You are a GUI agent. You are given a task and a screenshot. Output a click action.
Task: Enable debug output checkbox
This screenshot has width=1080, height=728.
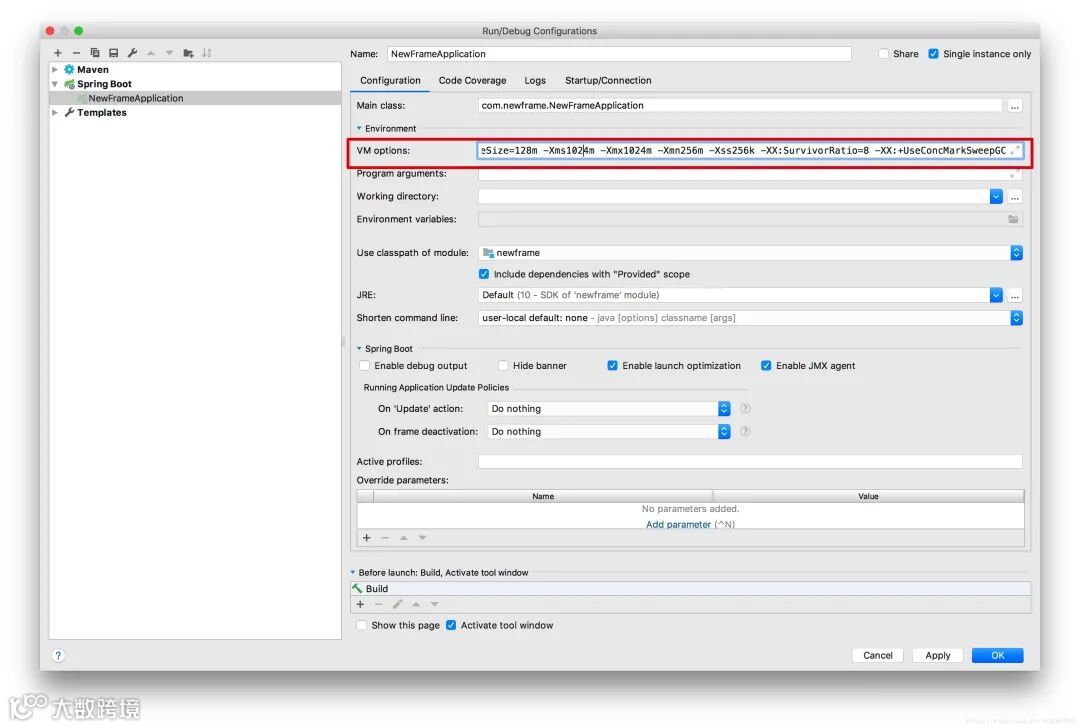[364, 366]
